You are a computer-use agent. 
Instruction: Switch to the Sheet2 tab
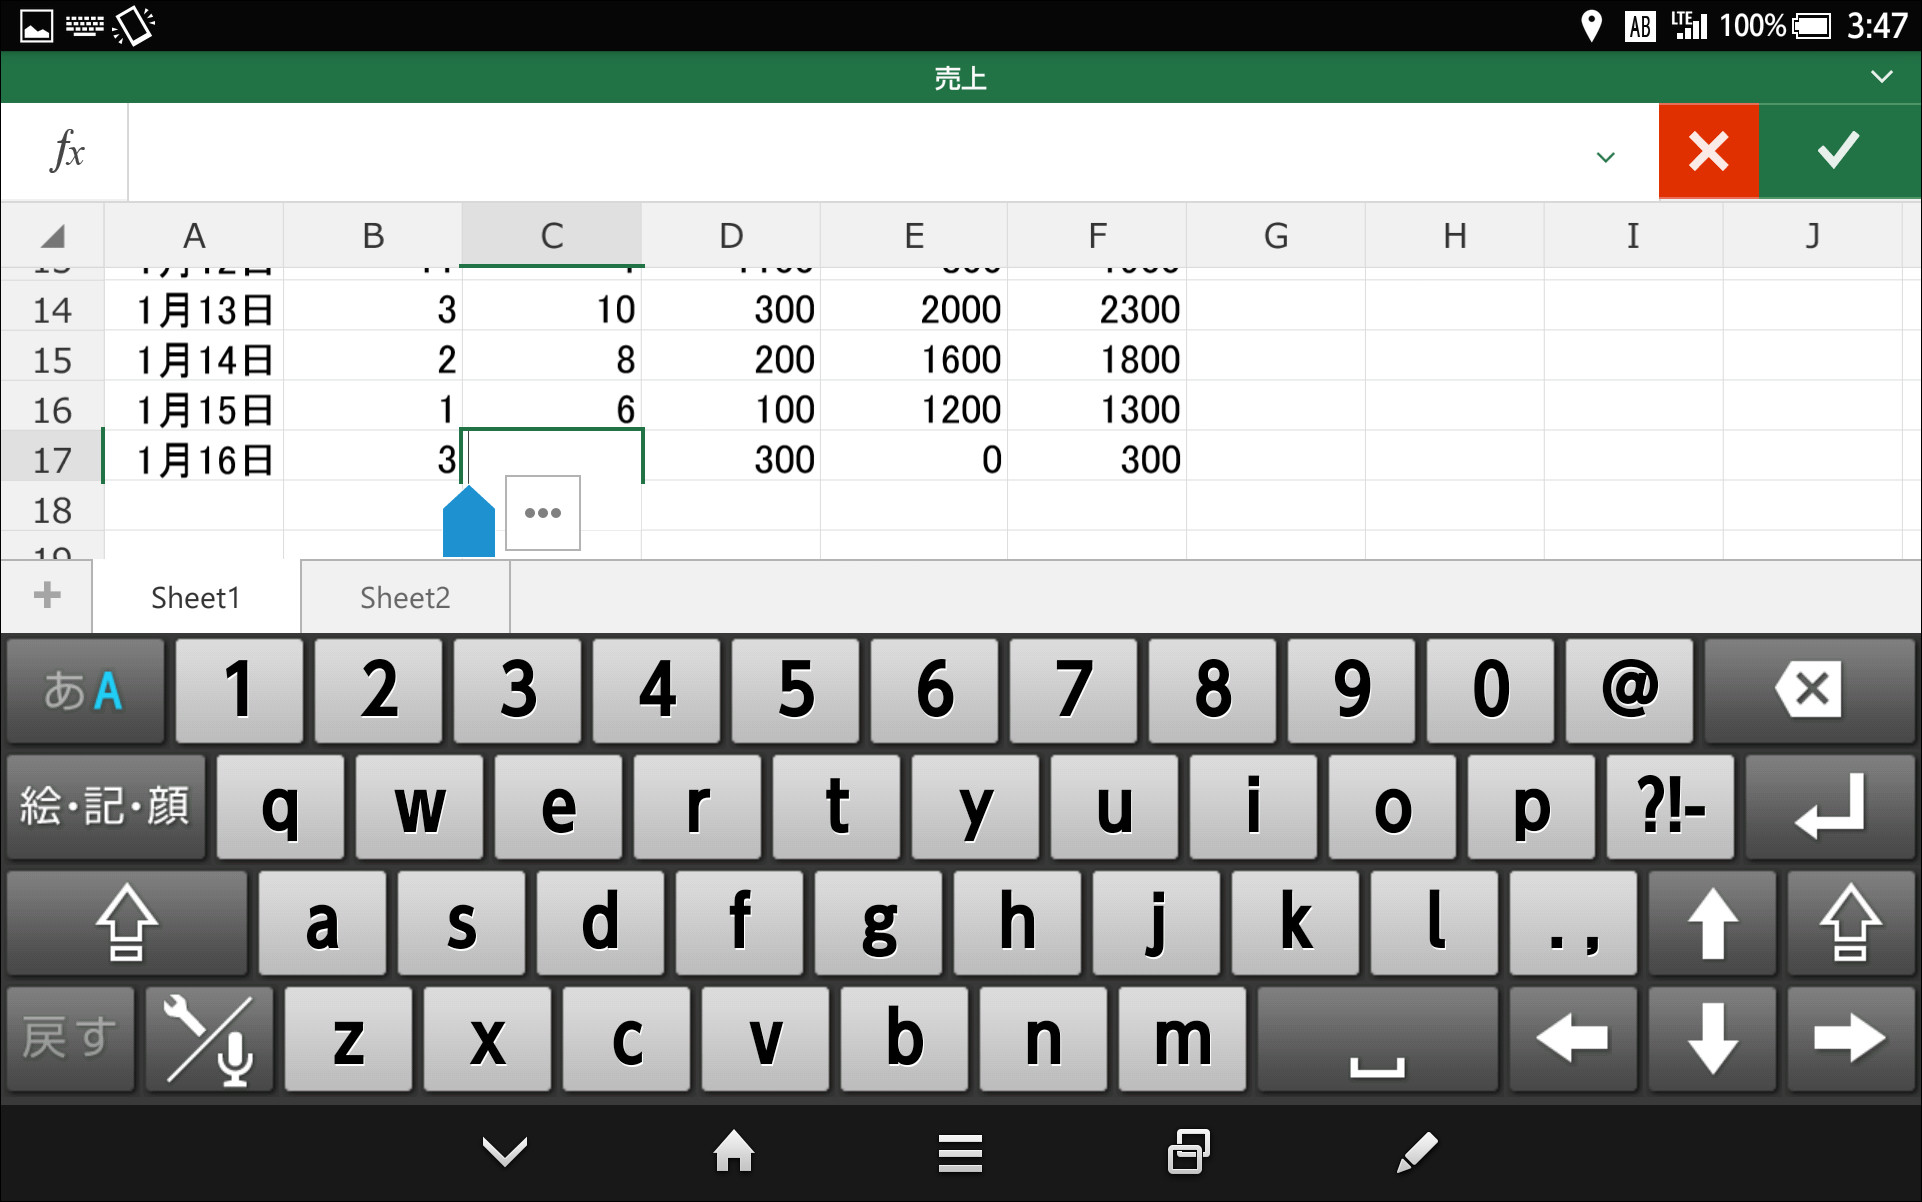[404, 597]
